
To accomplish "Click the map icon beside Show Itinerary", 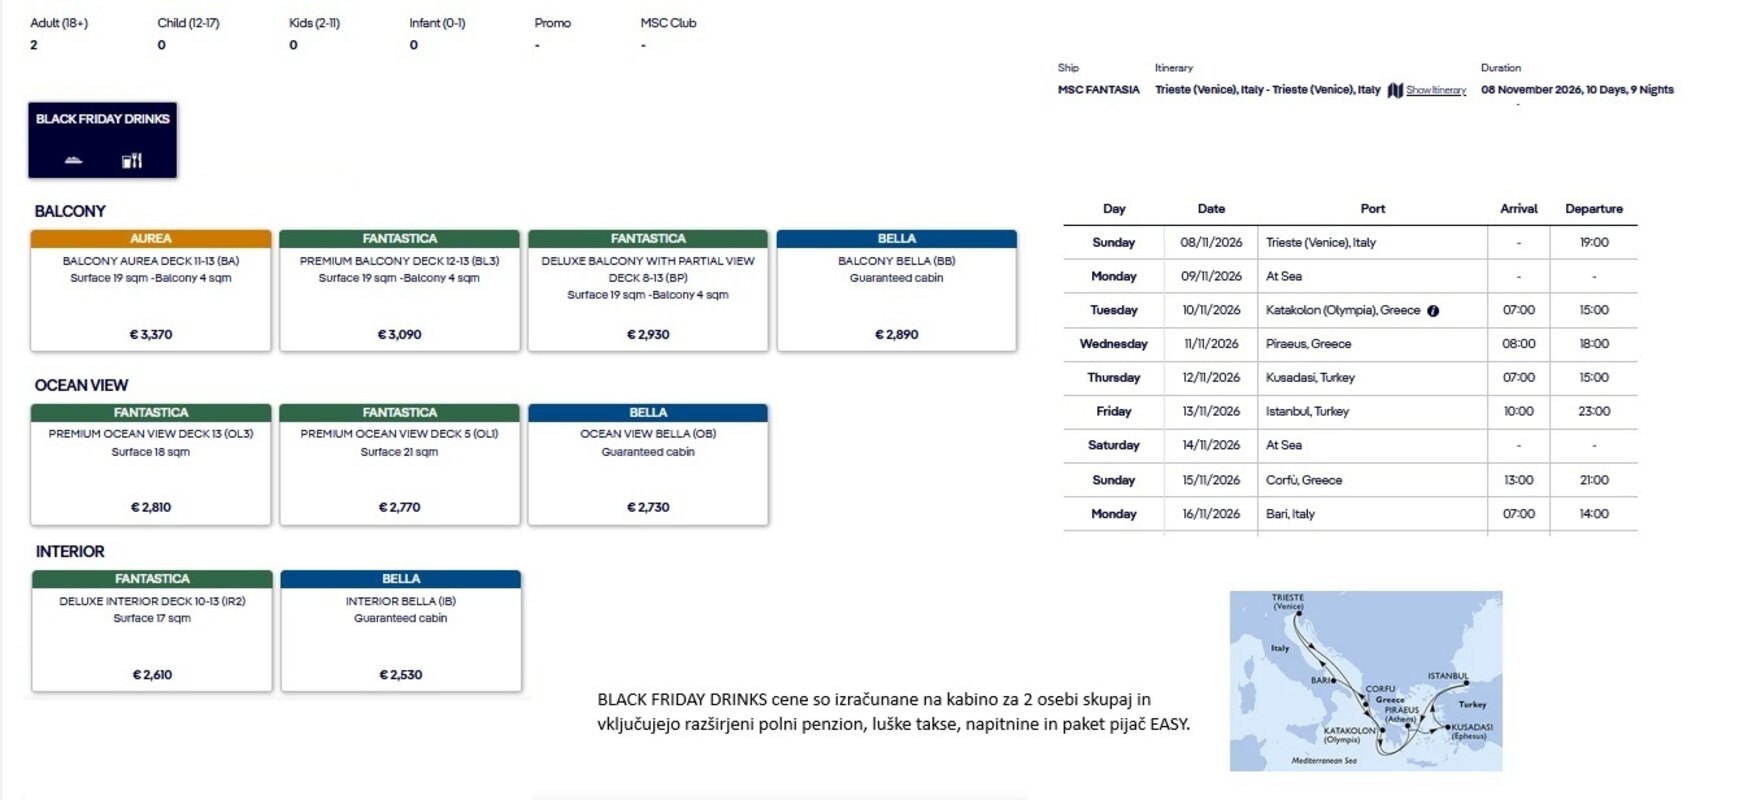I will [1395, 90].
